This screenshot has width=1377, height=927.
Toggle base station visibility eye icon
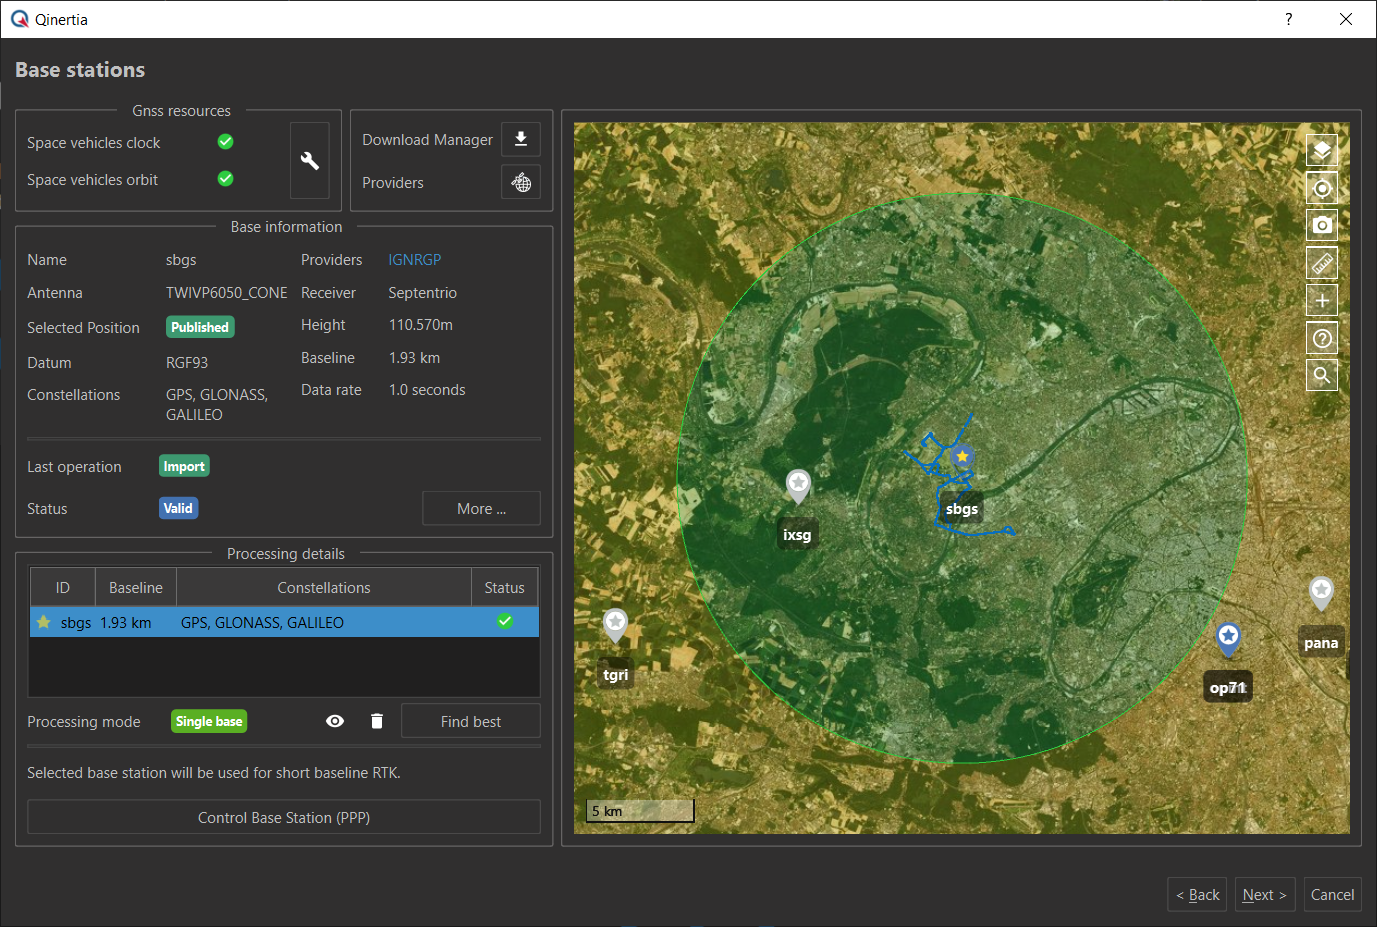[335, 721]
